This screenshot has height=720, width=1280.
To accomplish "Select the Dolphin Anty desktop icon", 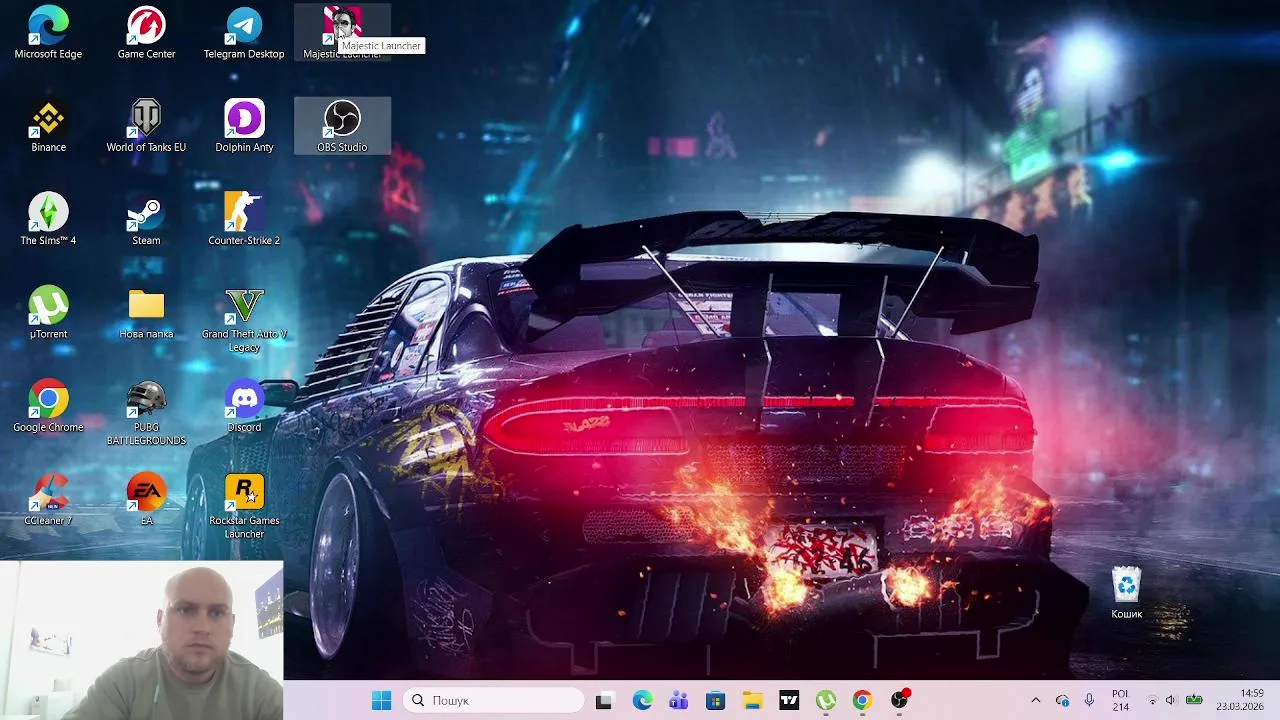I will click(244, 126).
